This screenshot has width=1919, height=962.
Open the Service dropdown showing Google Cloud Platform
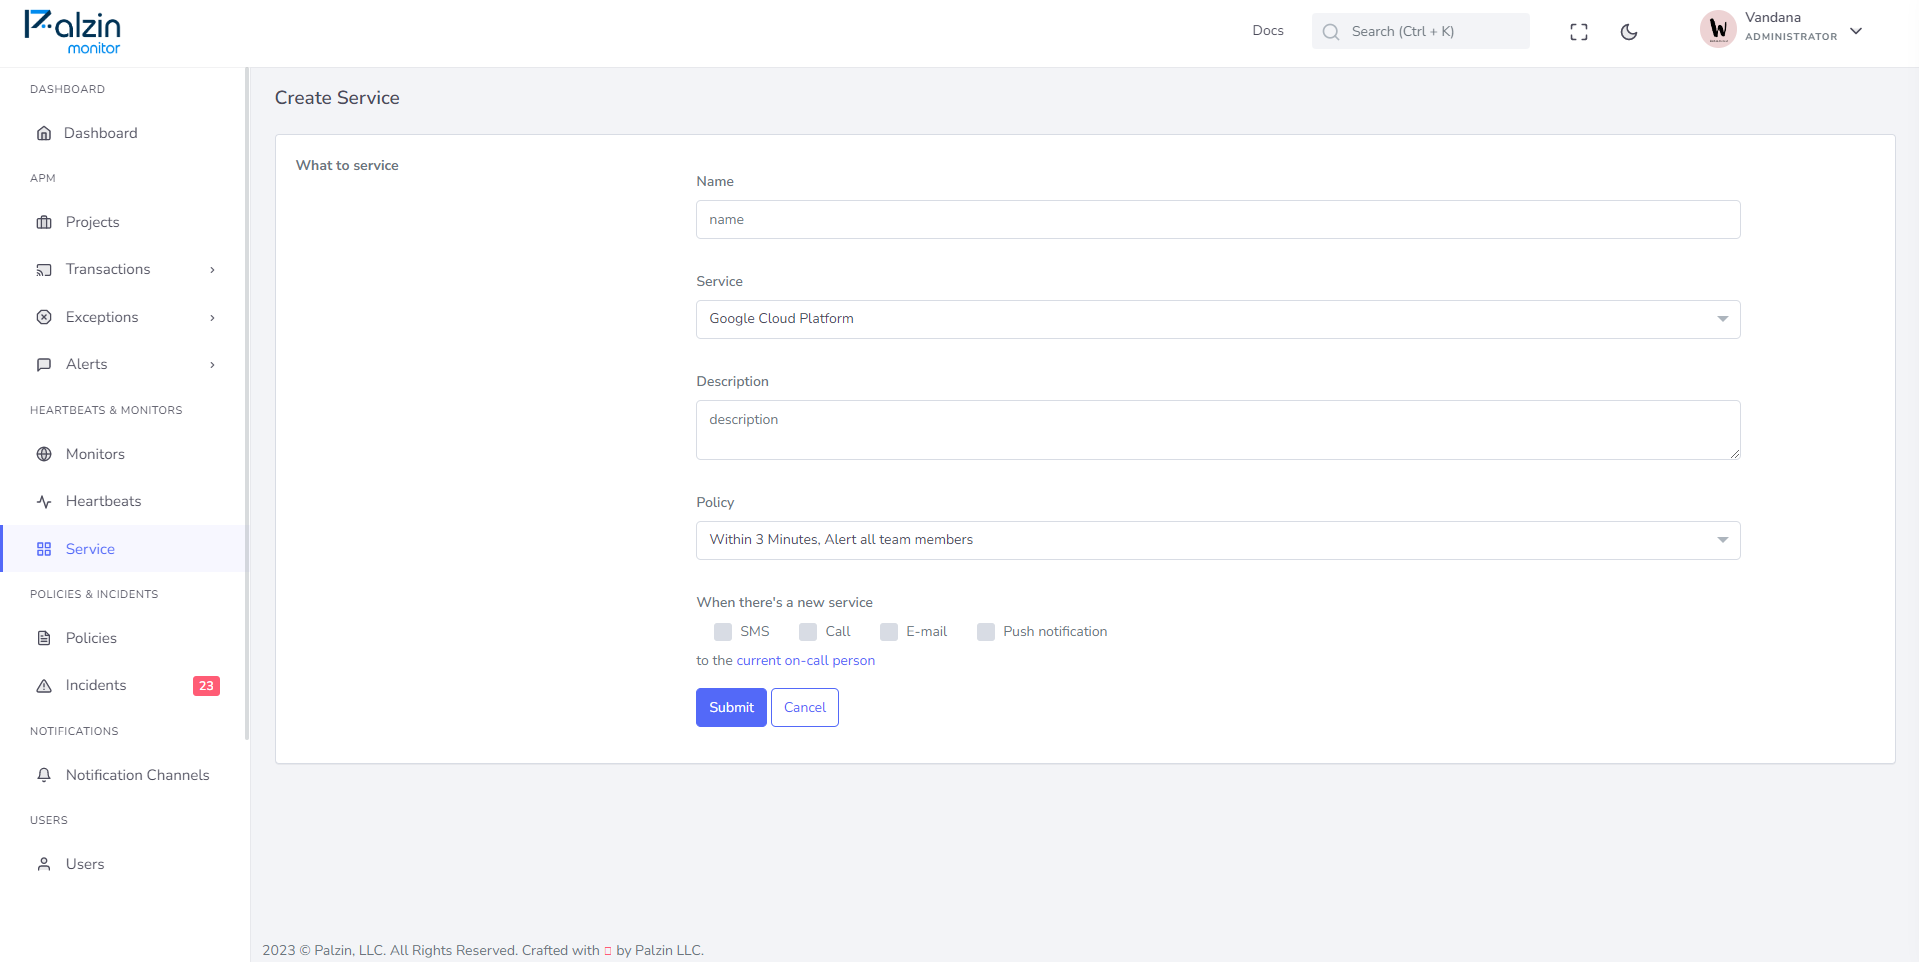pyautogui.click(x=1218, y=319)
